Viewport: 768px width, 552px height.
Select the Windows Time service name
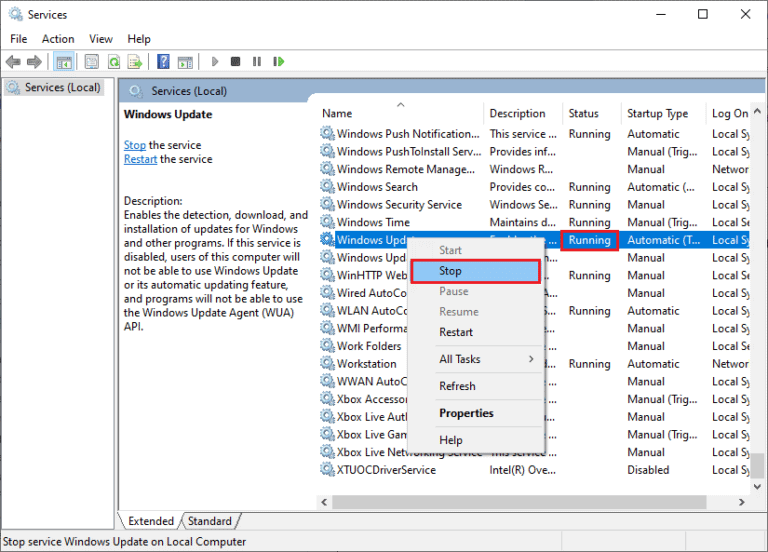tap(373, 222)
